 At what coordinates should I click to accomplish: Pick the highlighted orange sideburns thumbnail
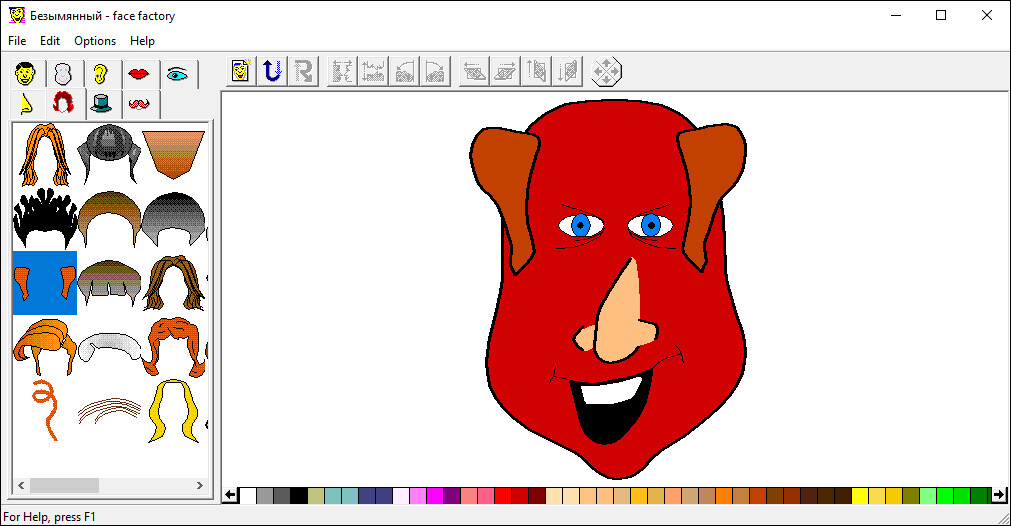44,283
